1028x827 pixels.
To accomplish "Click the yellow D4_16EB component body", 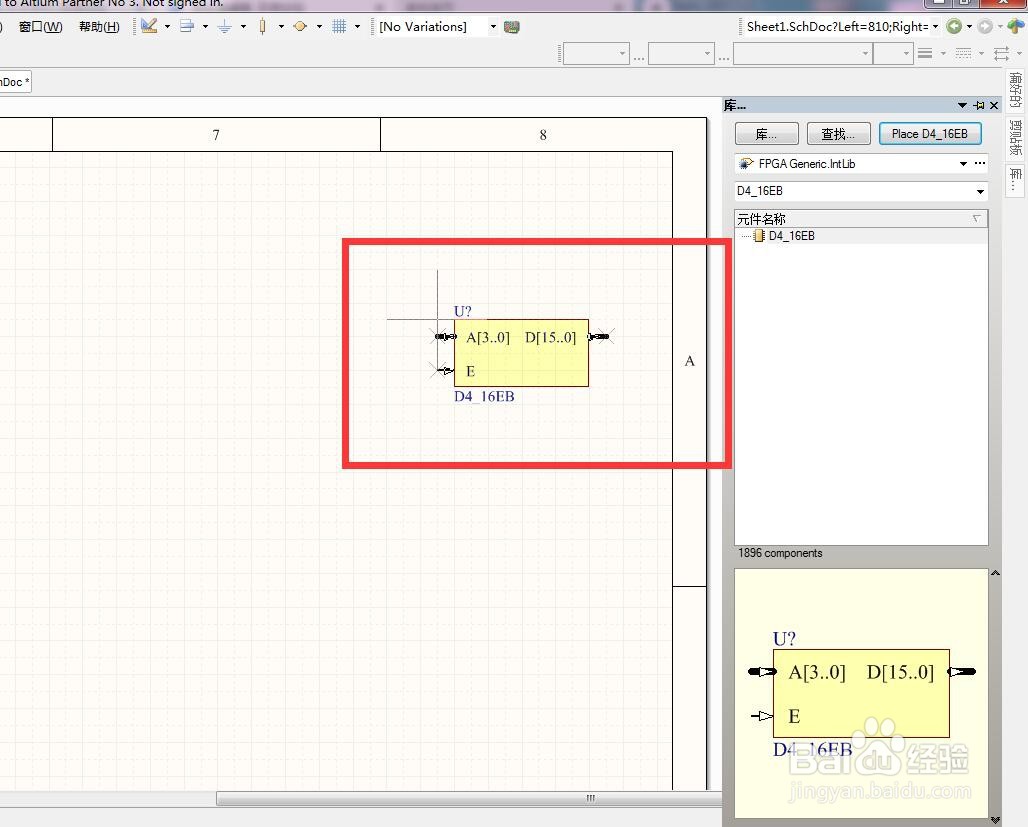I will coord(521,353).
